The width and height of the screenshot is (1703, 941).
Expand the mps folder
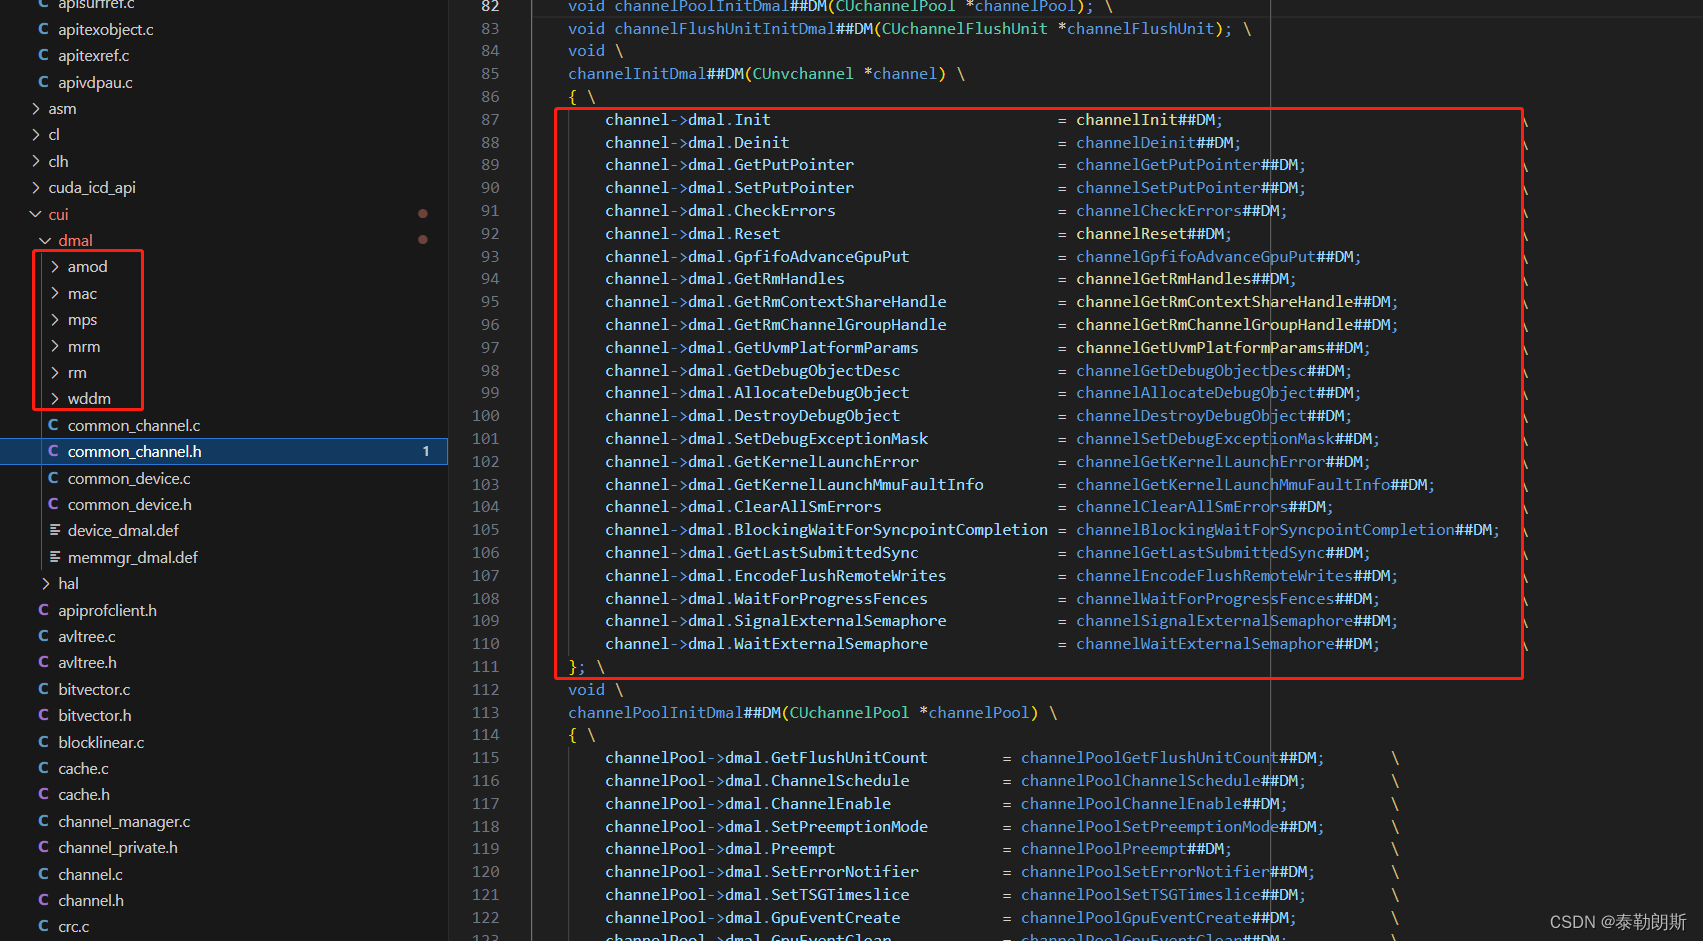(55, 319)
